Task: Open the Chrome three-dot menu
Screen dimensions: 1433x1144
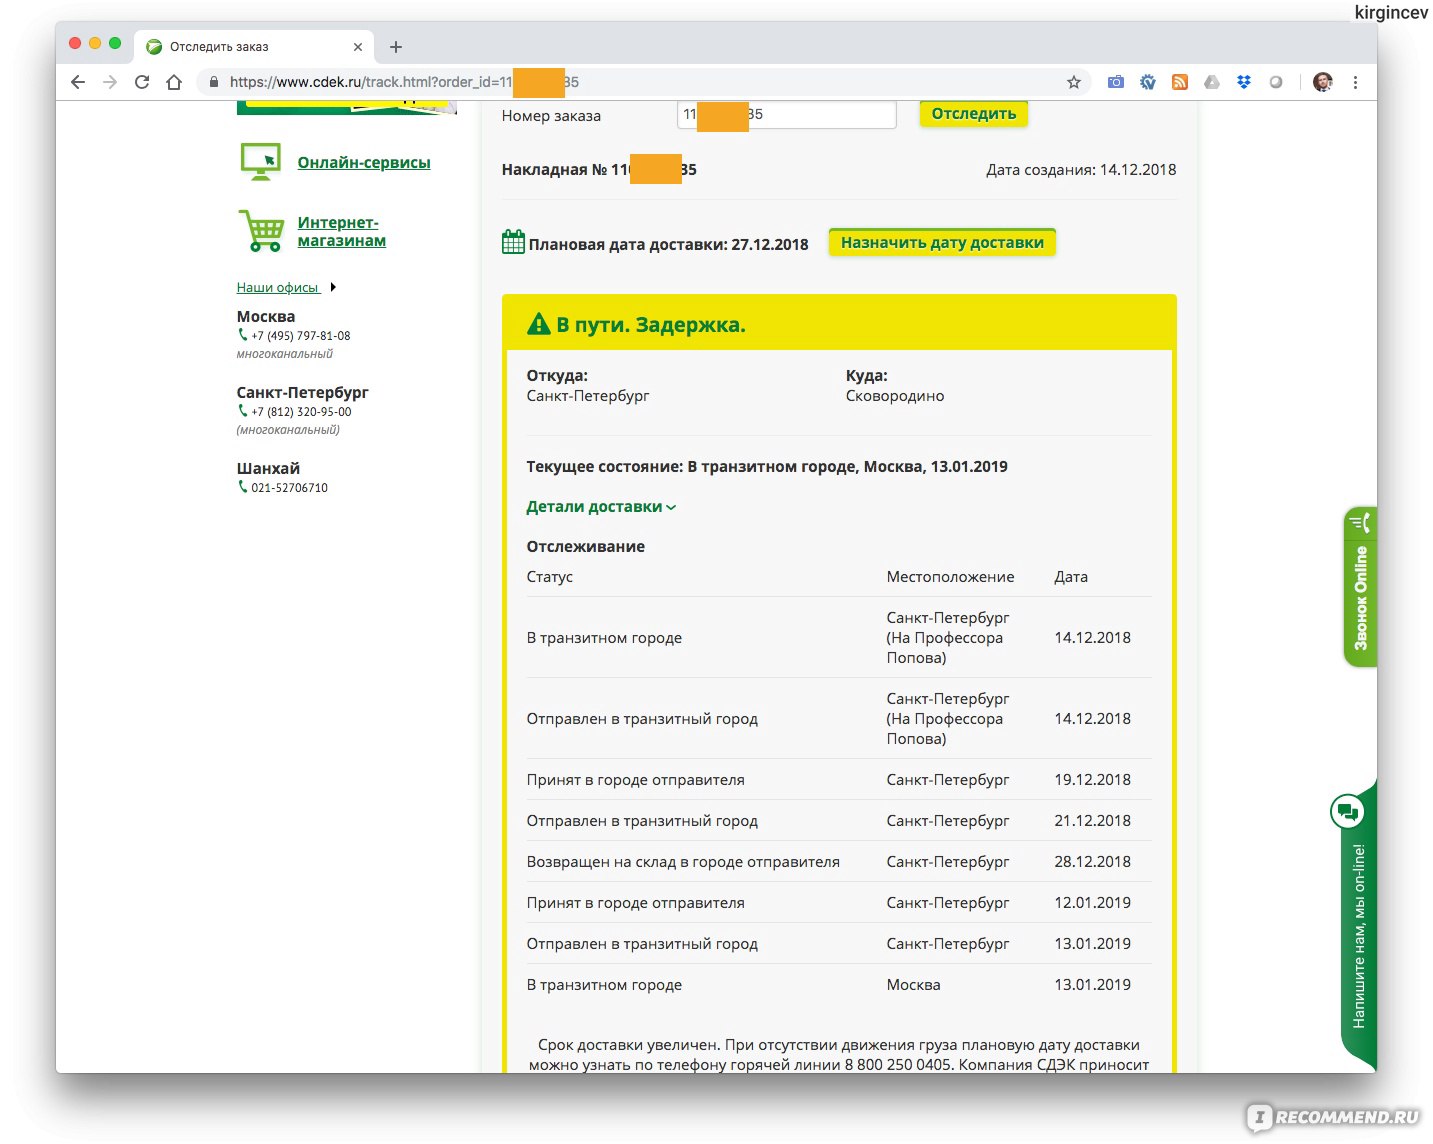Action: tap(1355, 82)
